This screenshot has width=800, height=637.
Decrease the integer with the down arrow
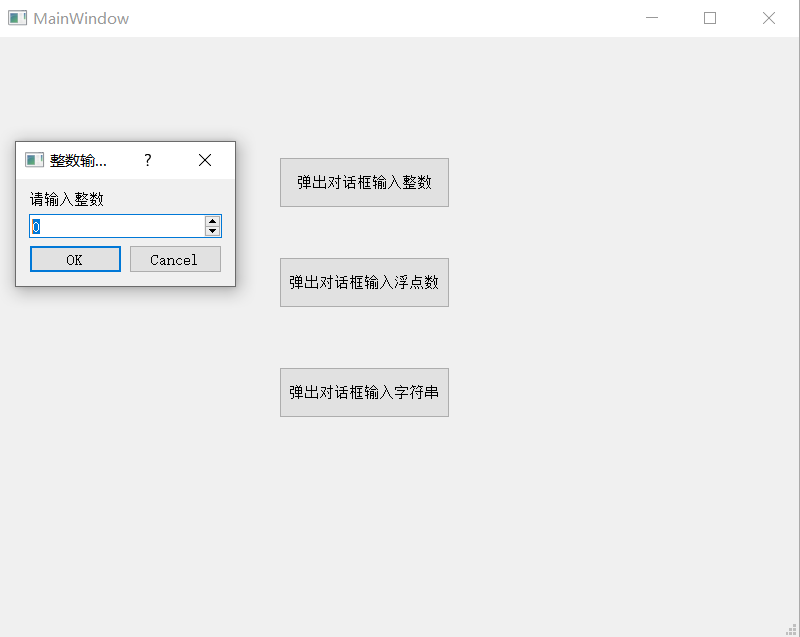pos(212,232)
